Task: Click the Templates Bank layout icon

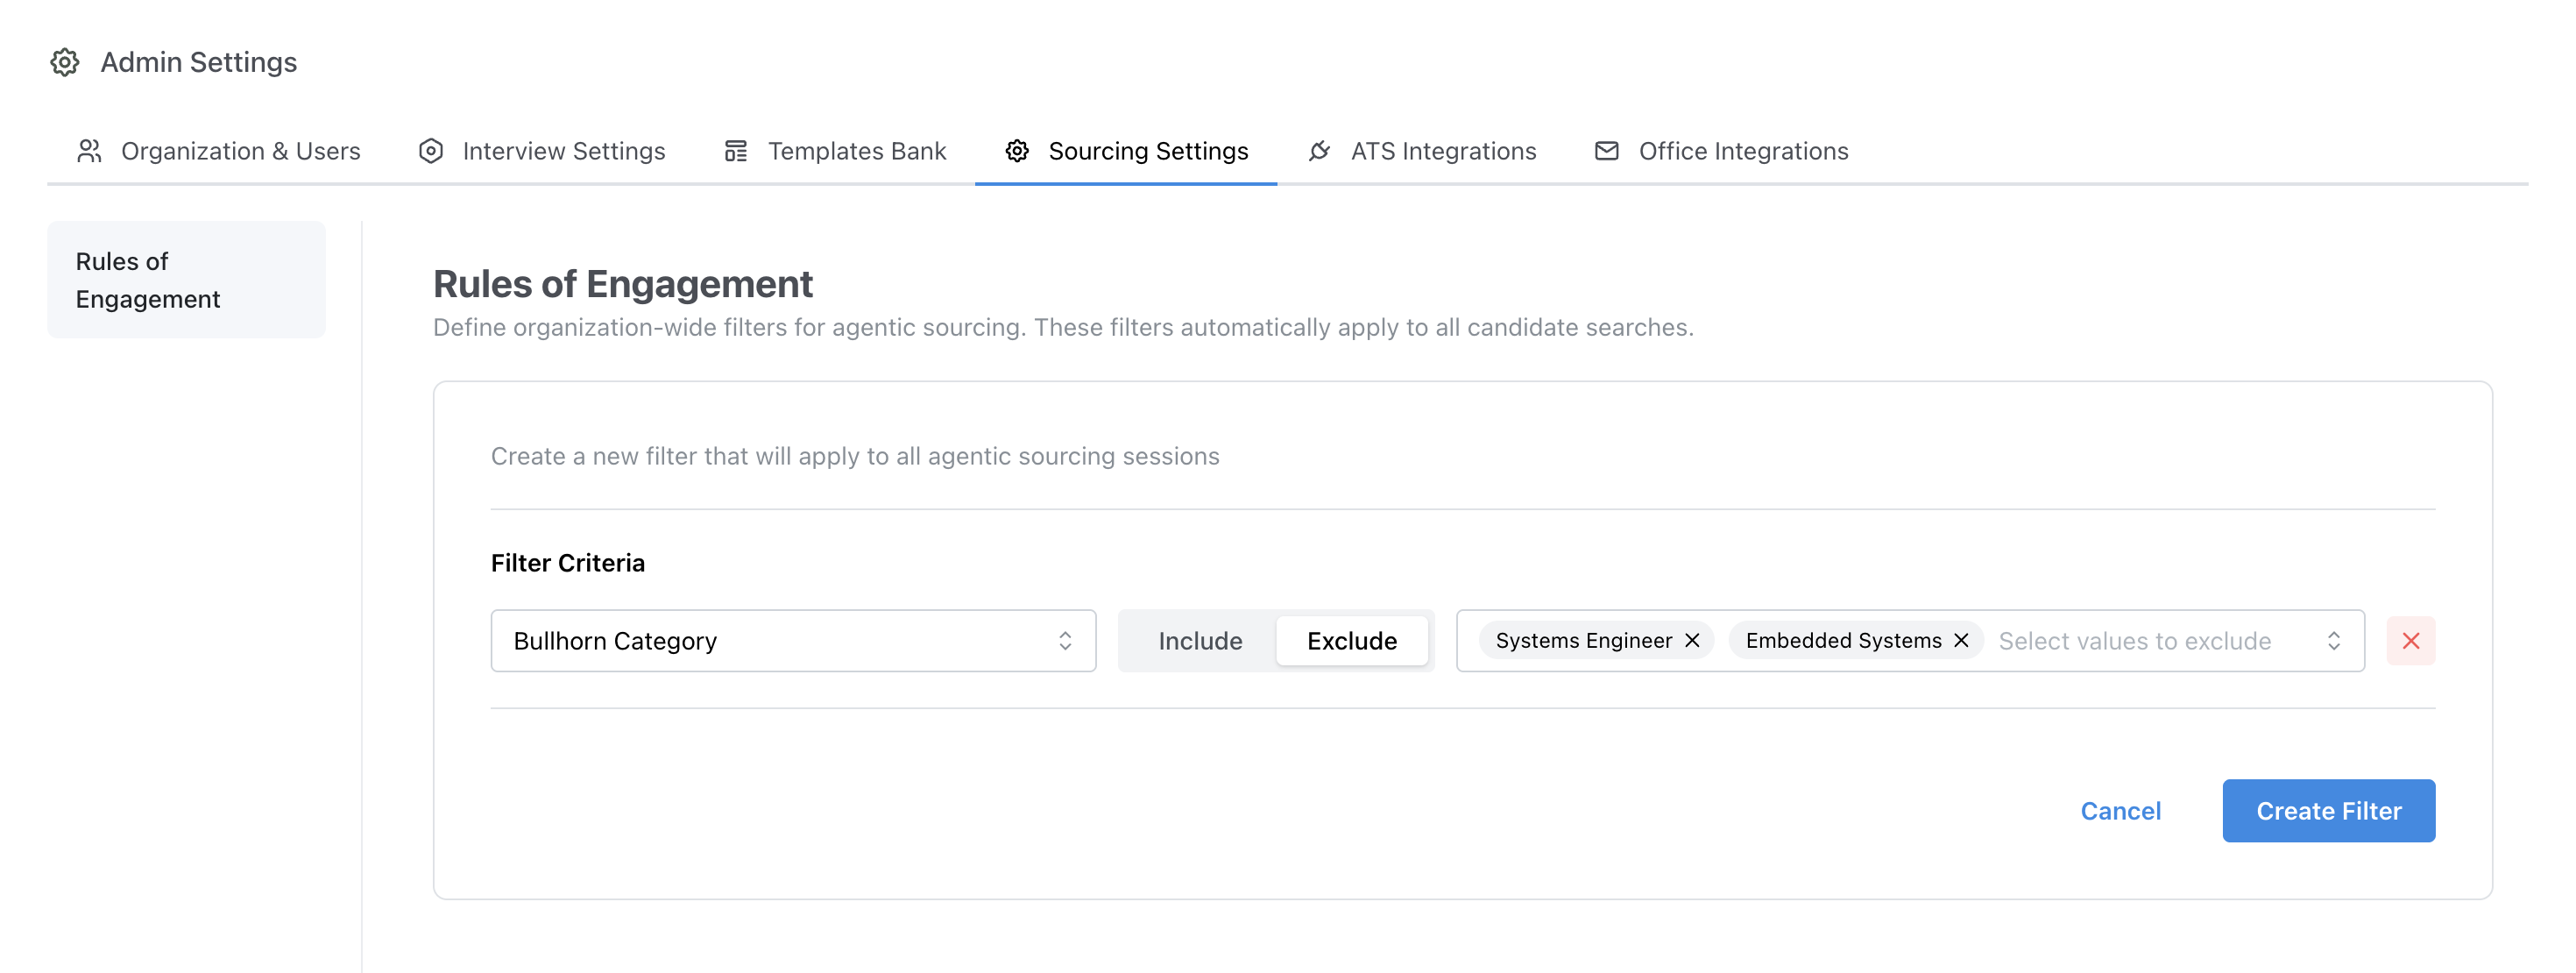Action: coord(736,151)
